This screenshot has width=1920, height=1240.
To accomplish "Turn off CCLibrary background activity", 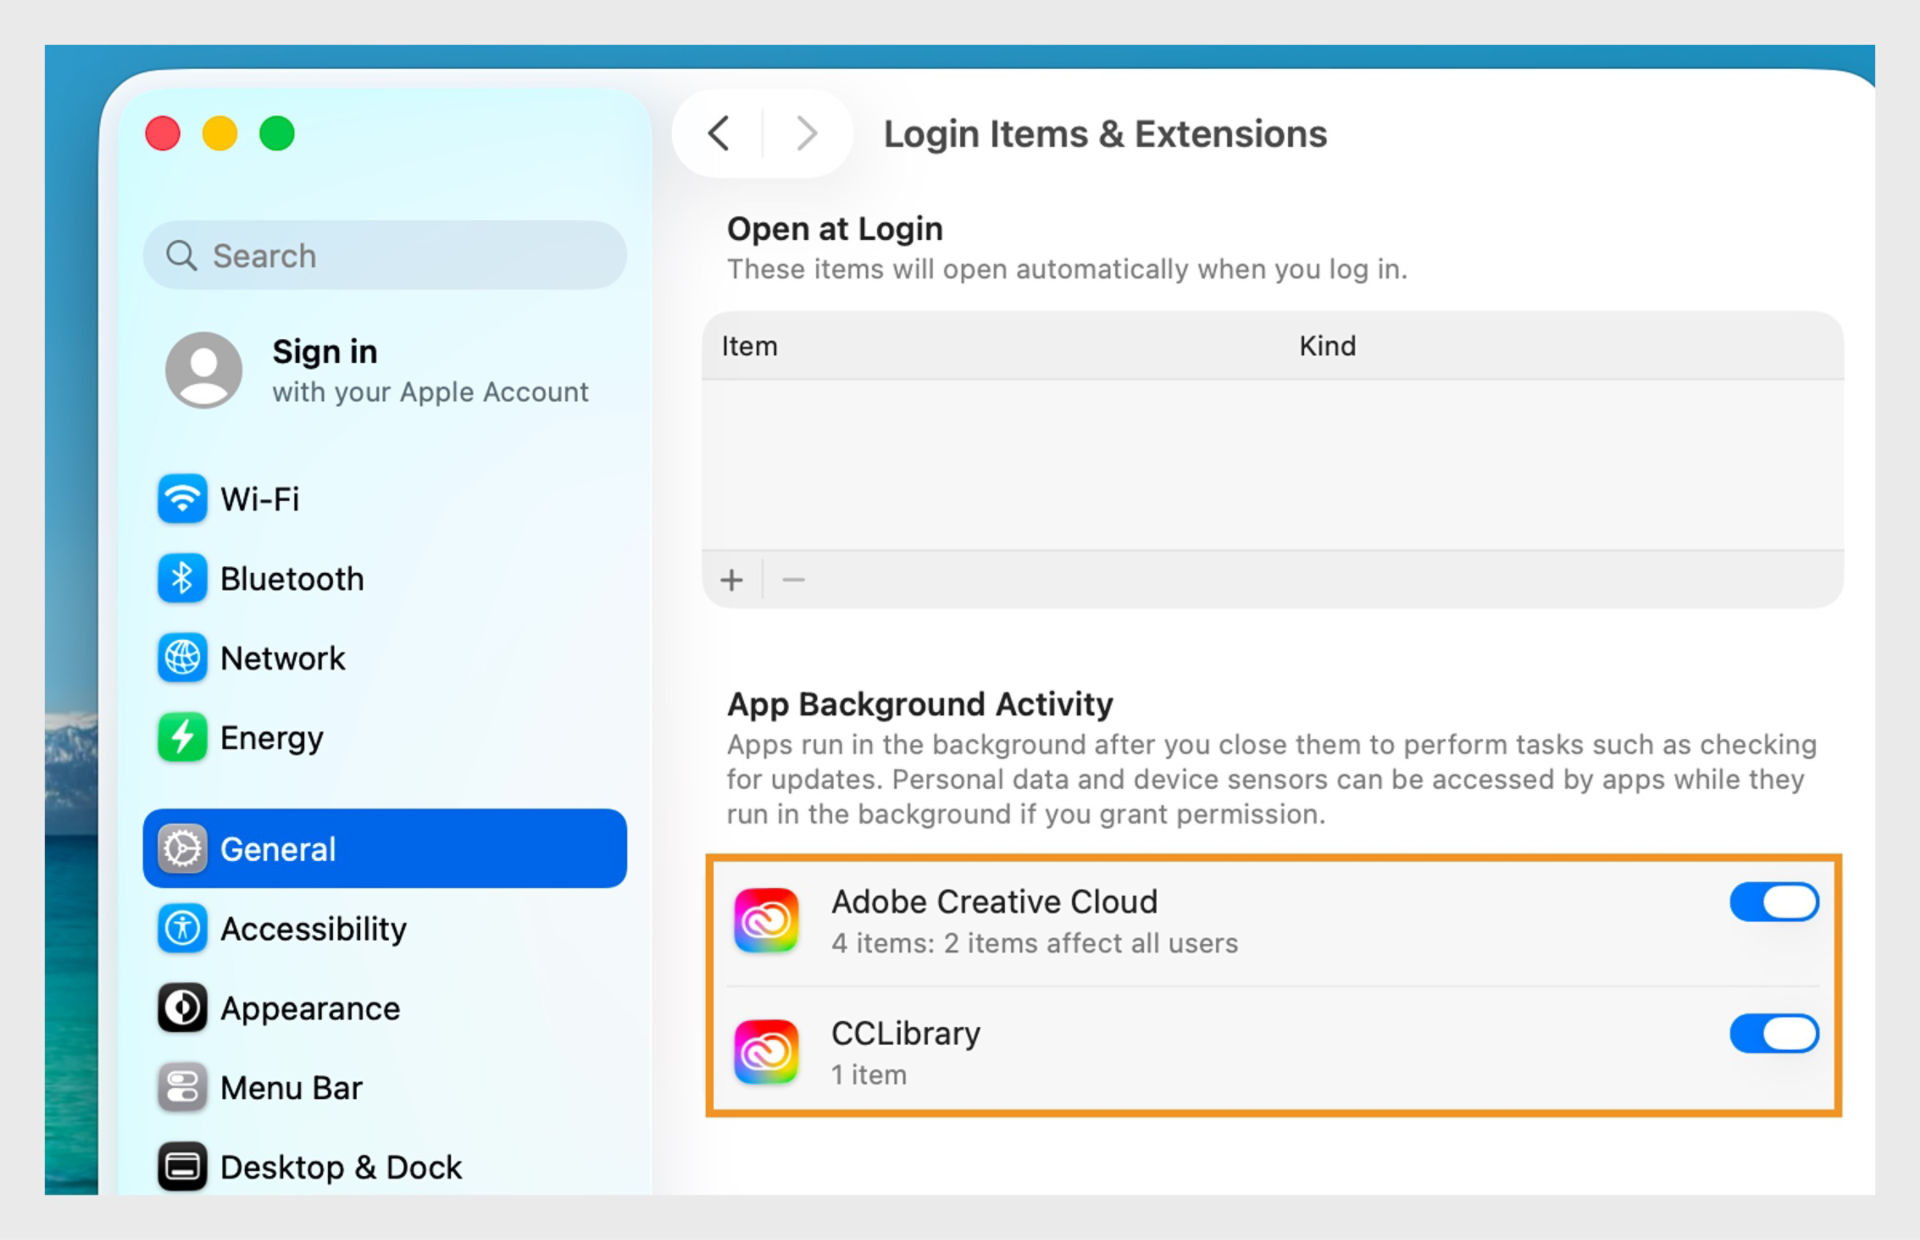I will click(1774, 1034).
